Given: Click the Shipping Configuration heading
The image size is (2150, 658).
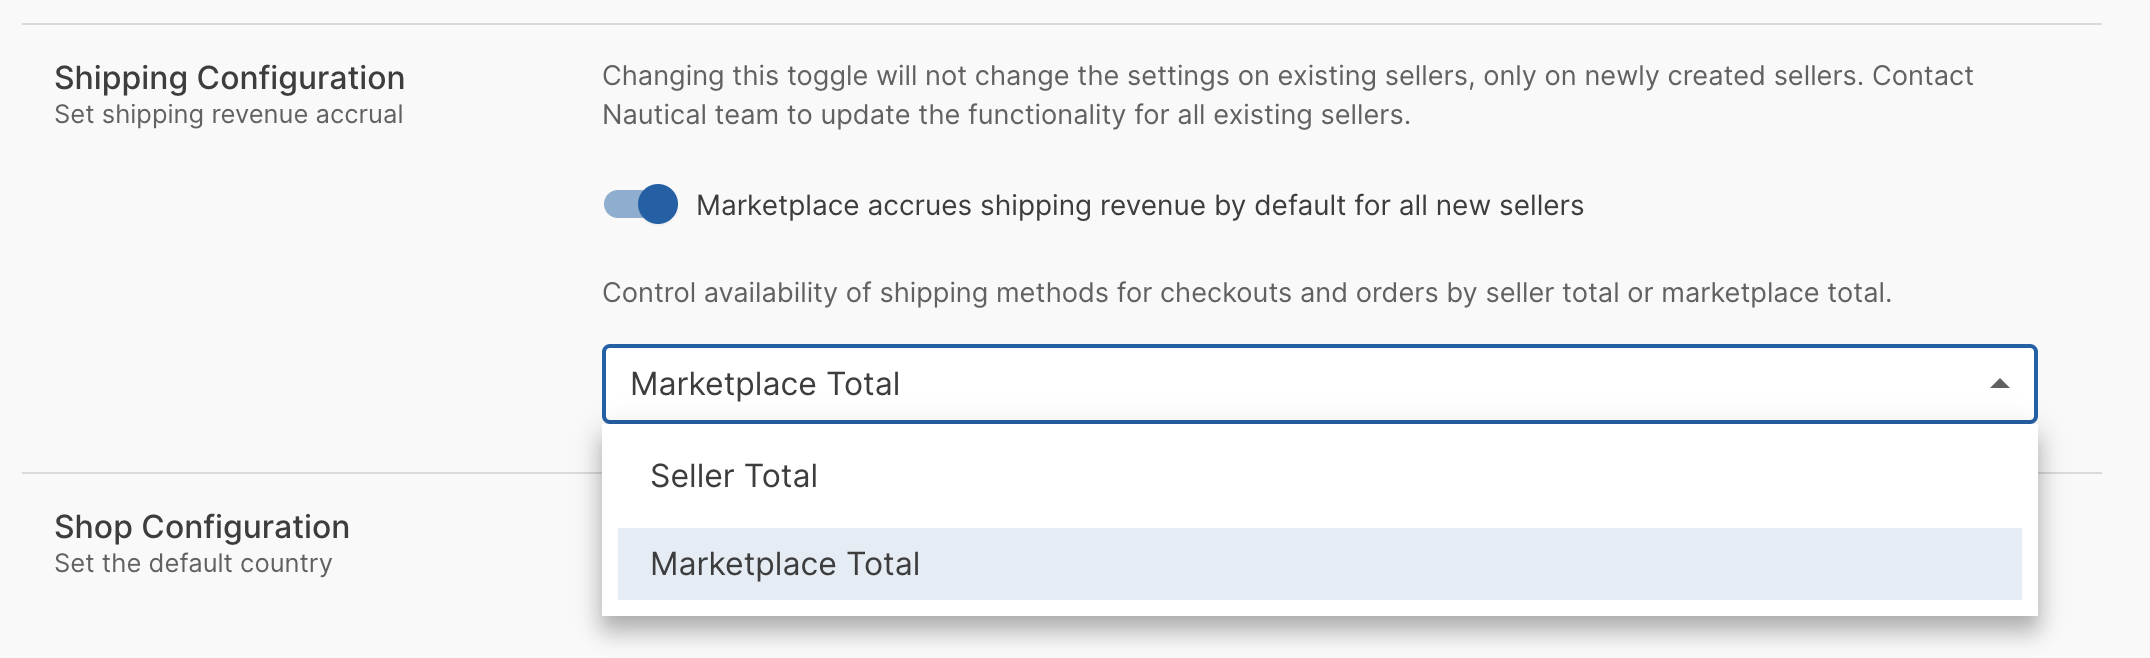Looking at the screenshot, I should click(x=229, y=78).
